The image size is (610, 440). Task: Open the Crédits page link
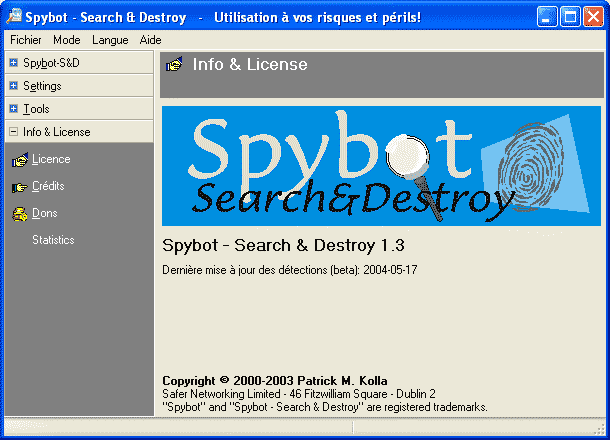(x=48, y=186)
